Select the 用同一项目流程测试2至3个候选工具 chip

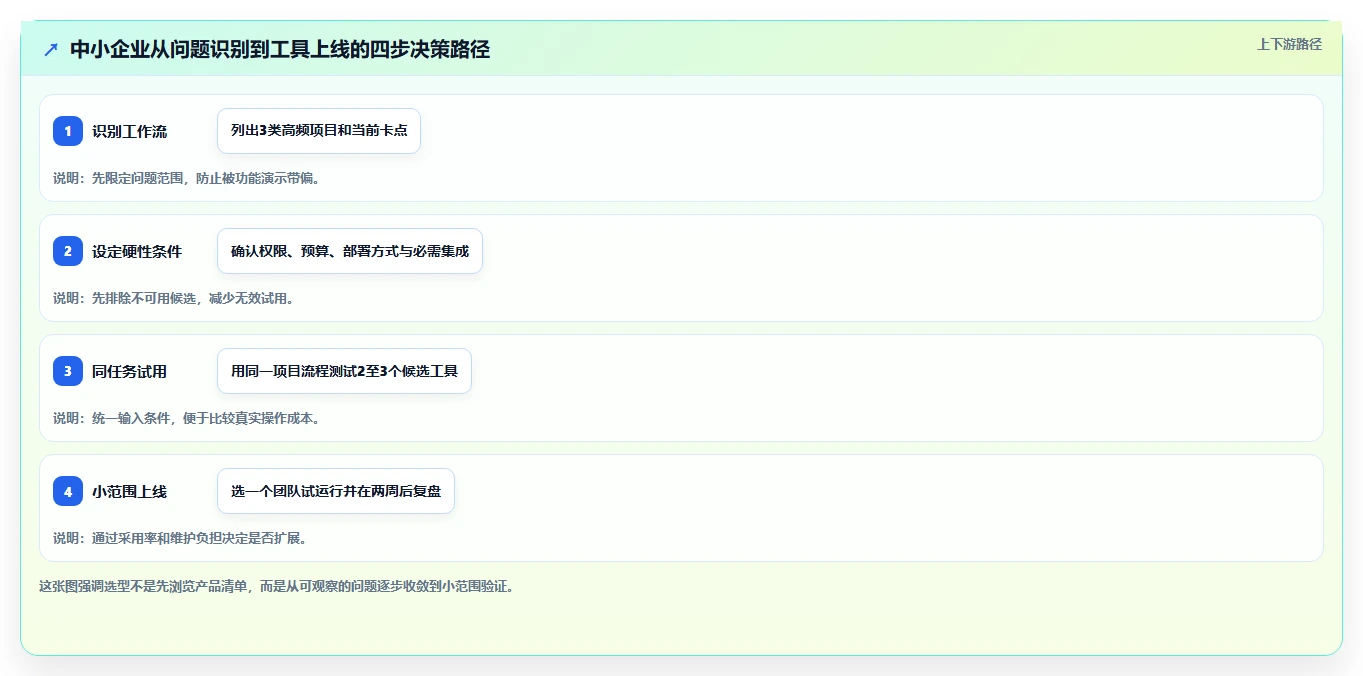[344, 371]
